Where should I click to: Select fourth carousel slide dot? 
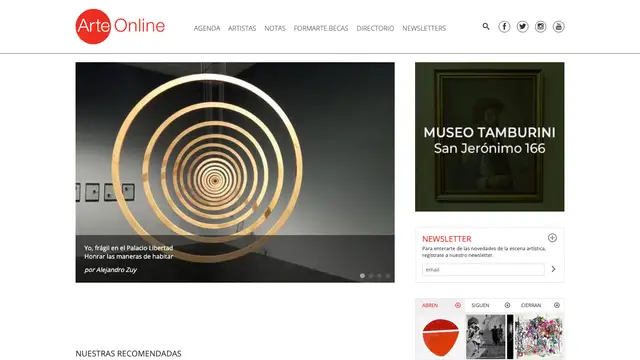click(388, 276)
